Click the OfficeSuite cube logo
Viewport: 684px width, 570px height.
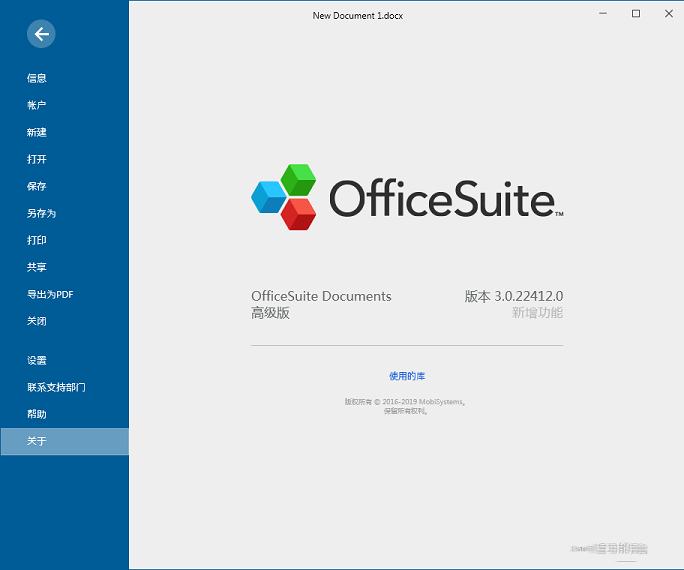pos(284,197)
